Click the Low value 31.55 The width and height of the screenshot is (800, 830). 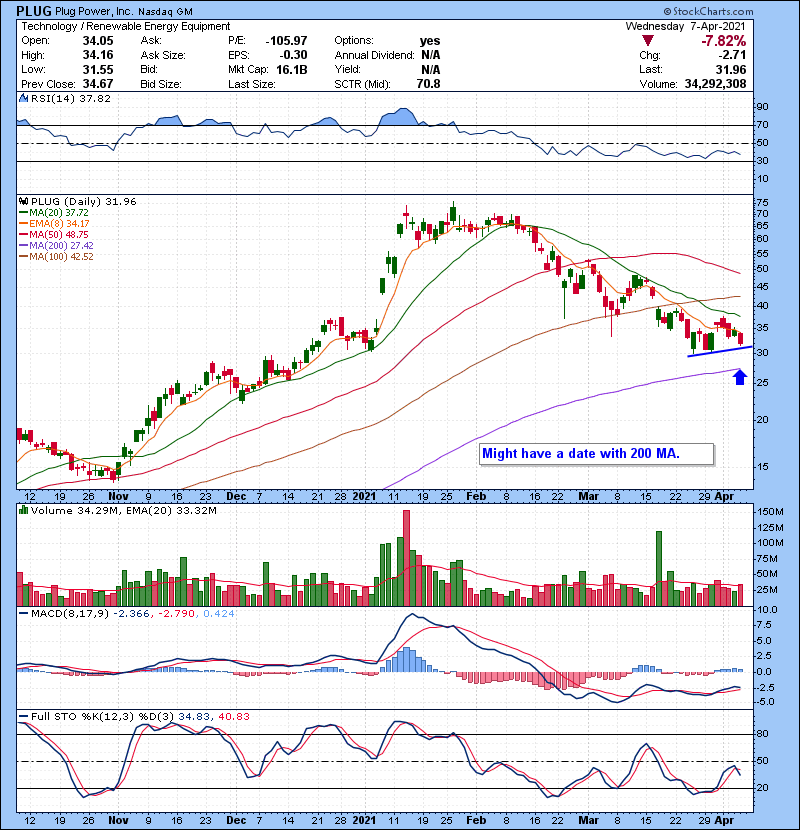tap(98, 69)
